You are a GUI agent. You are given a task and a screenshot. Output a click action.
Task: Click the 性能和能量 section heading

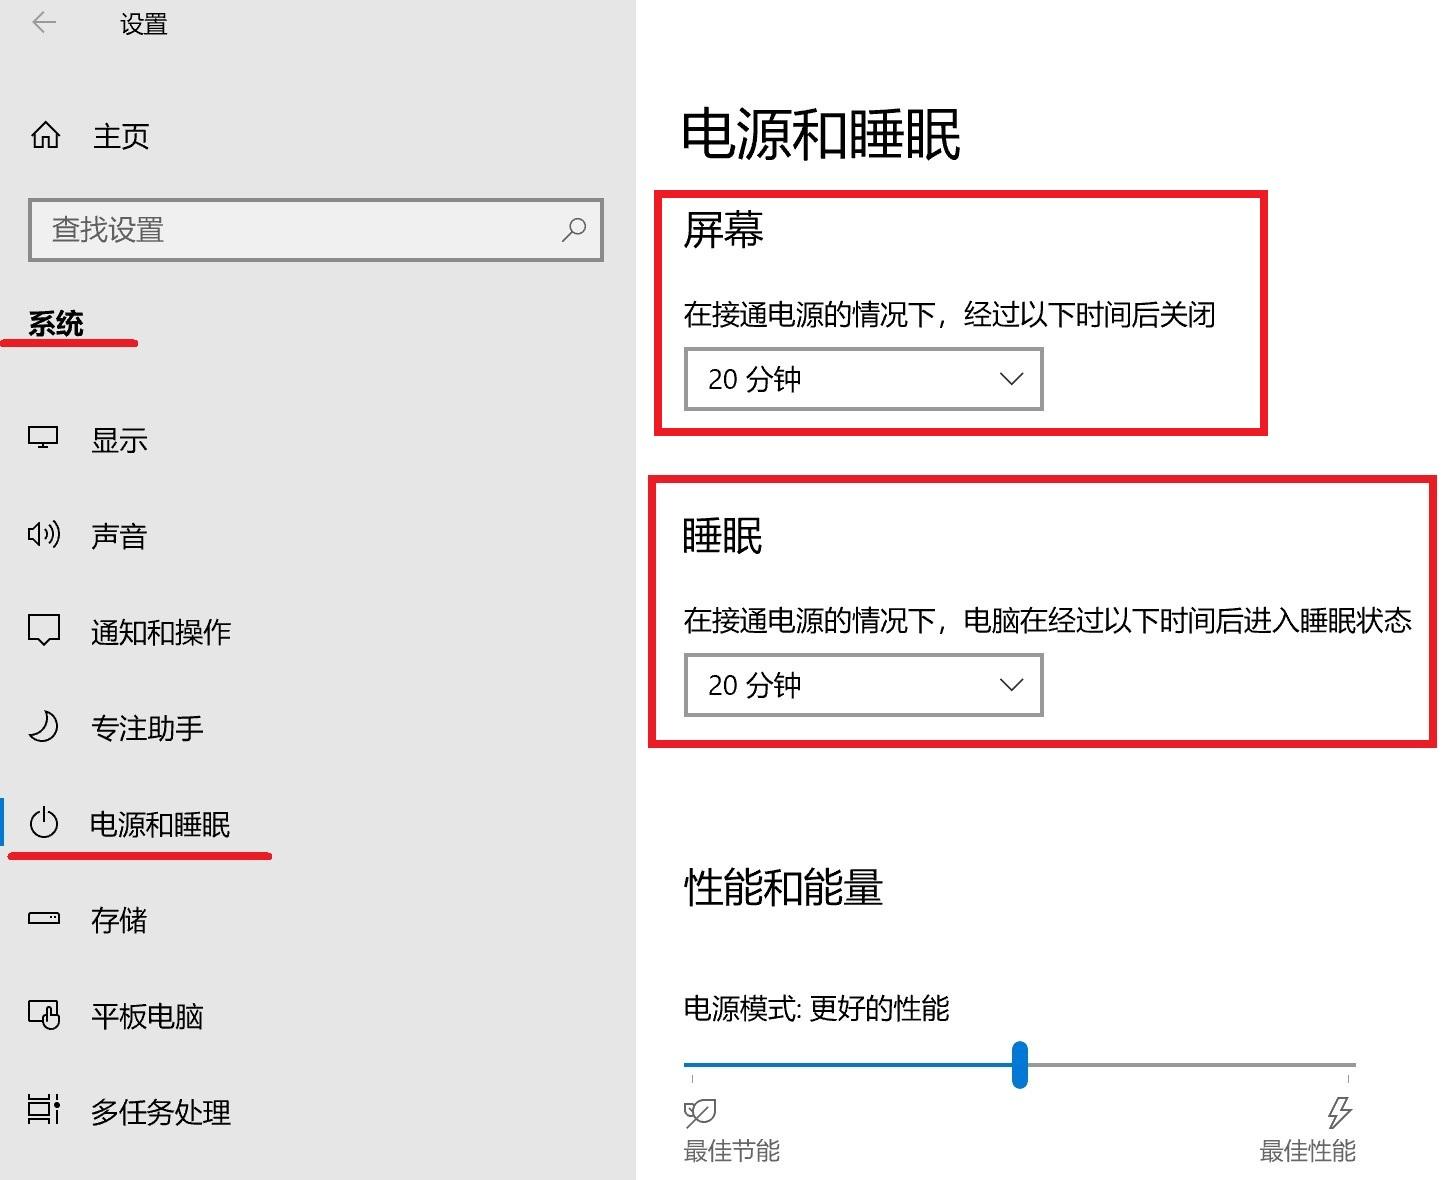click(x=783, y=888)
